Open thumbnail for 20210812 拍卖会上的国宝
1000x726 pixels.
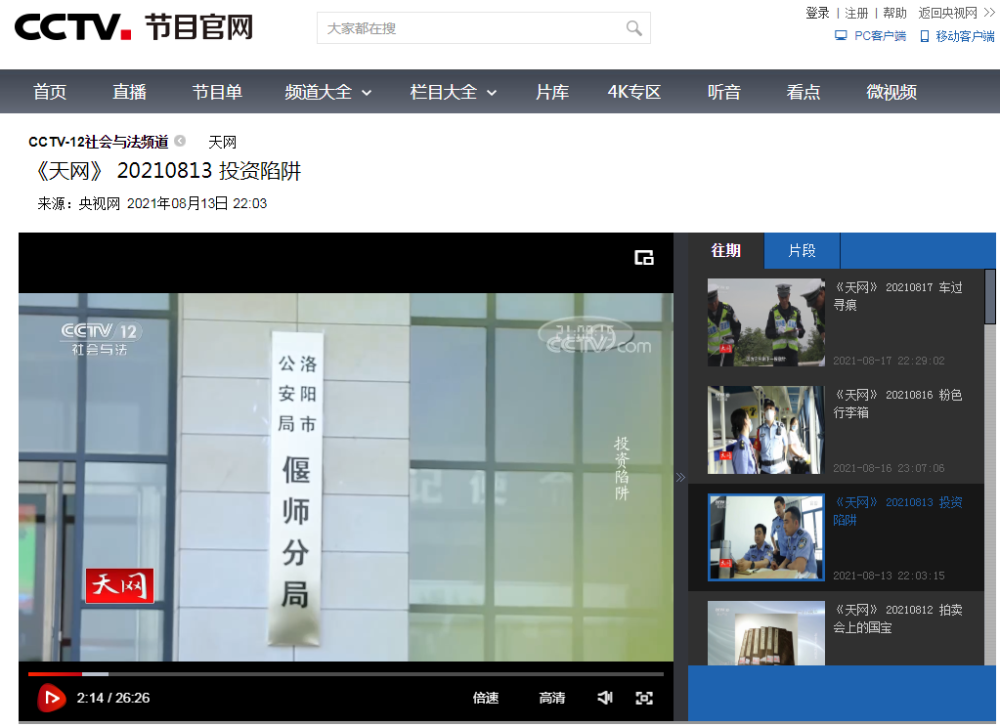click(766, 633)
